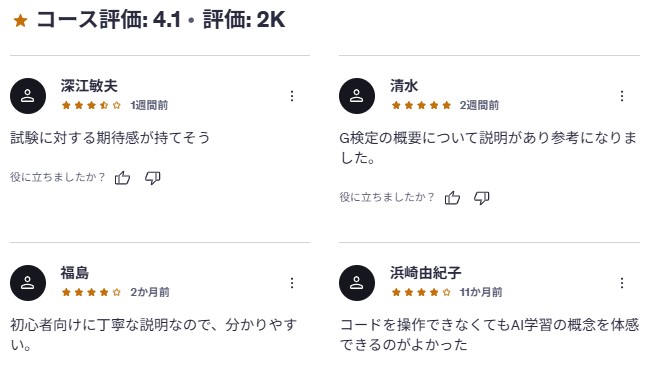This screenshot has height=372, width=649.
Task: Click the orange star beside コース評価 heading
Action: click(20, 20)
